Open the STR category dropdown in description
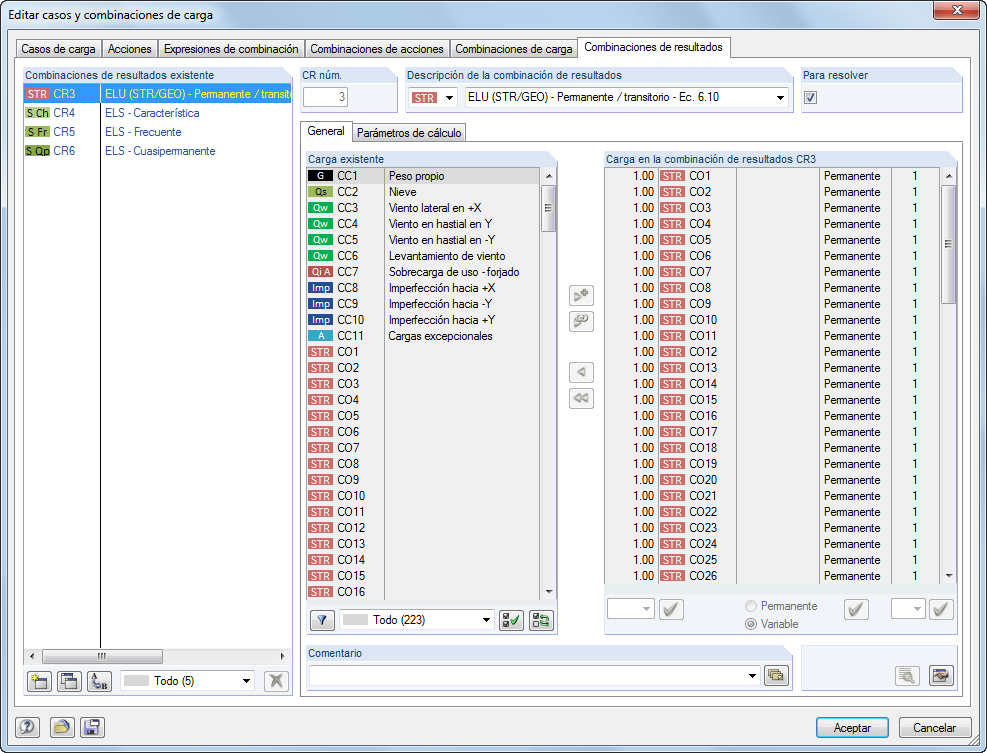 pyautogui.click(x=449, y=98)
